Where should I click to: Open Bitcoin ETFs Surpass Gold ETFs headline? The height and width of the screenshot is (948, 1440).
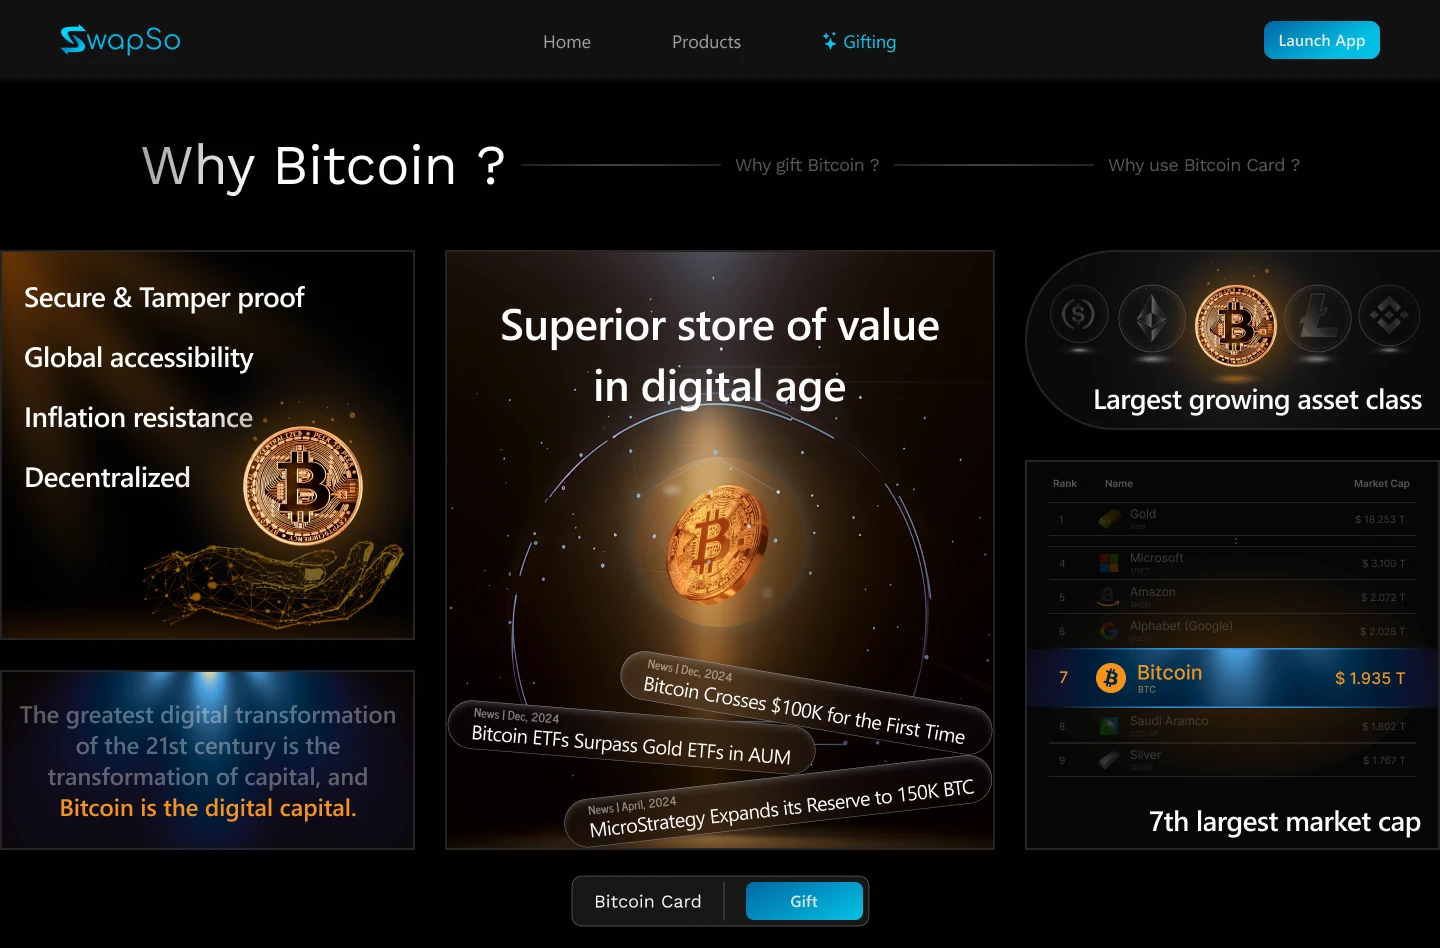click(631, 737)
